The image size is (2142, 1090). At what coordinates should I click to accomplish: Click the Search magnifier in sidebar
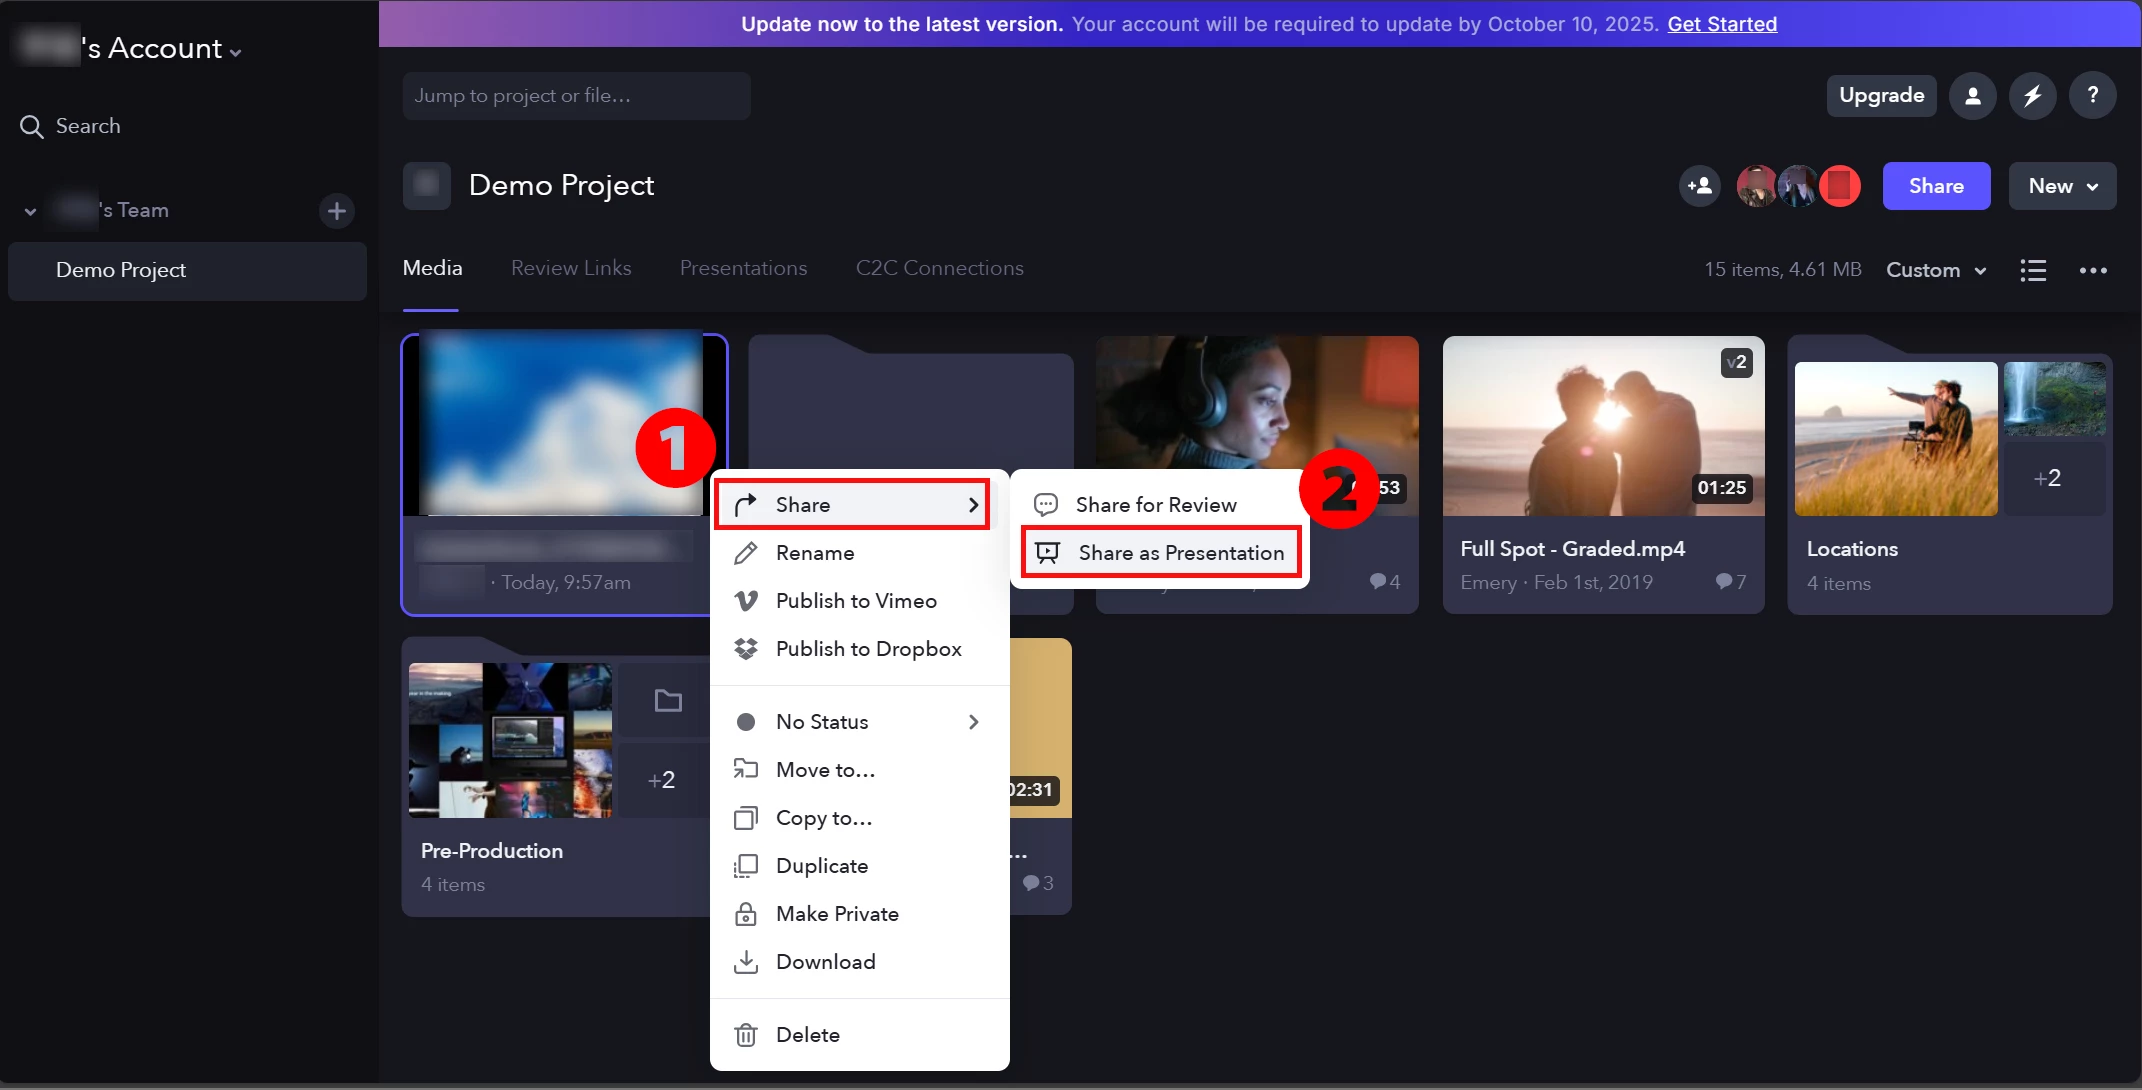coord(32,127)
